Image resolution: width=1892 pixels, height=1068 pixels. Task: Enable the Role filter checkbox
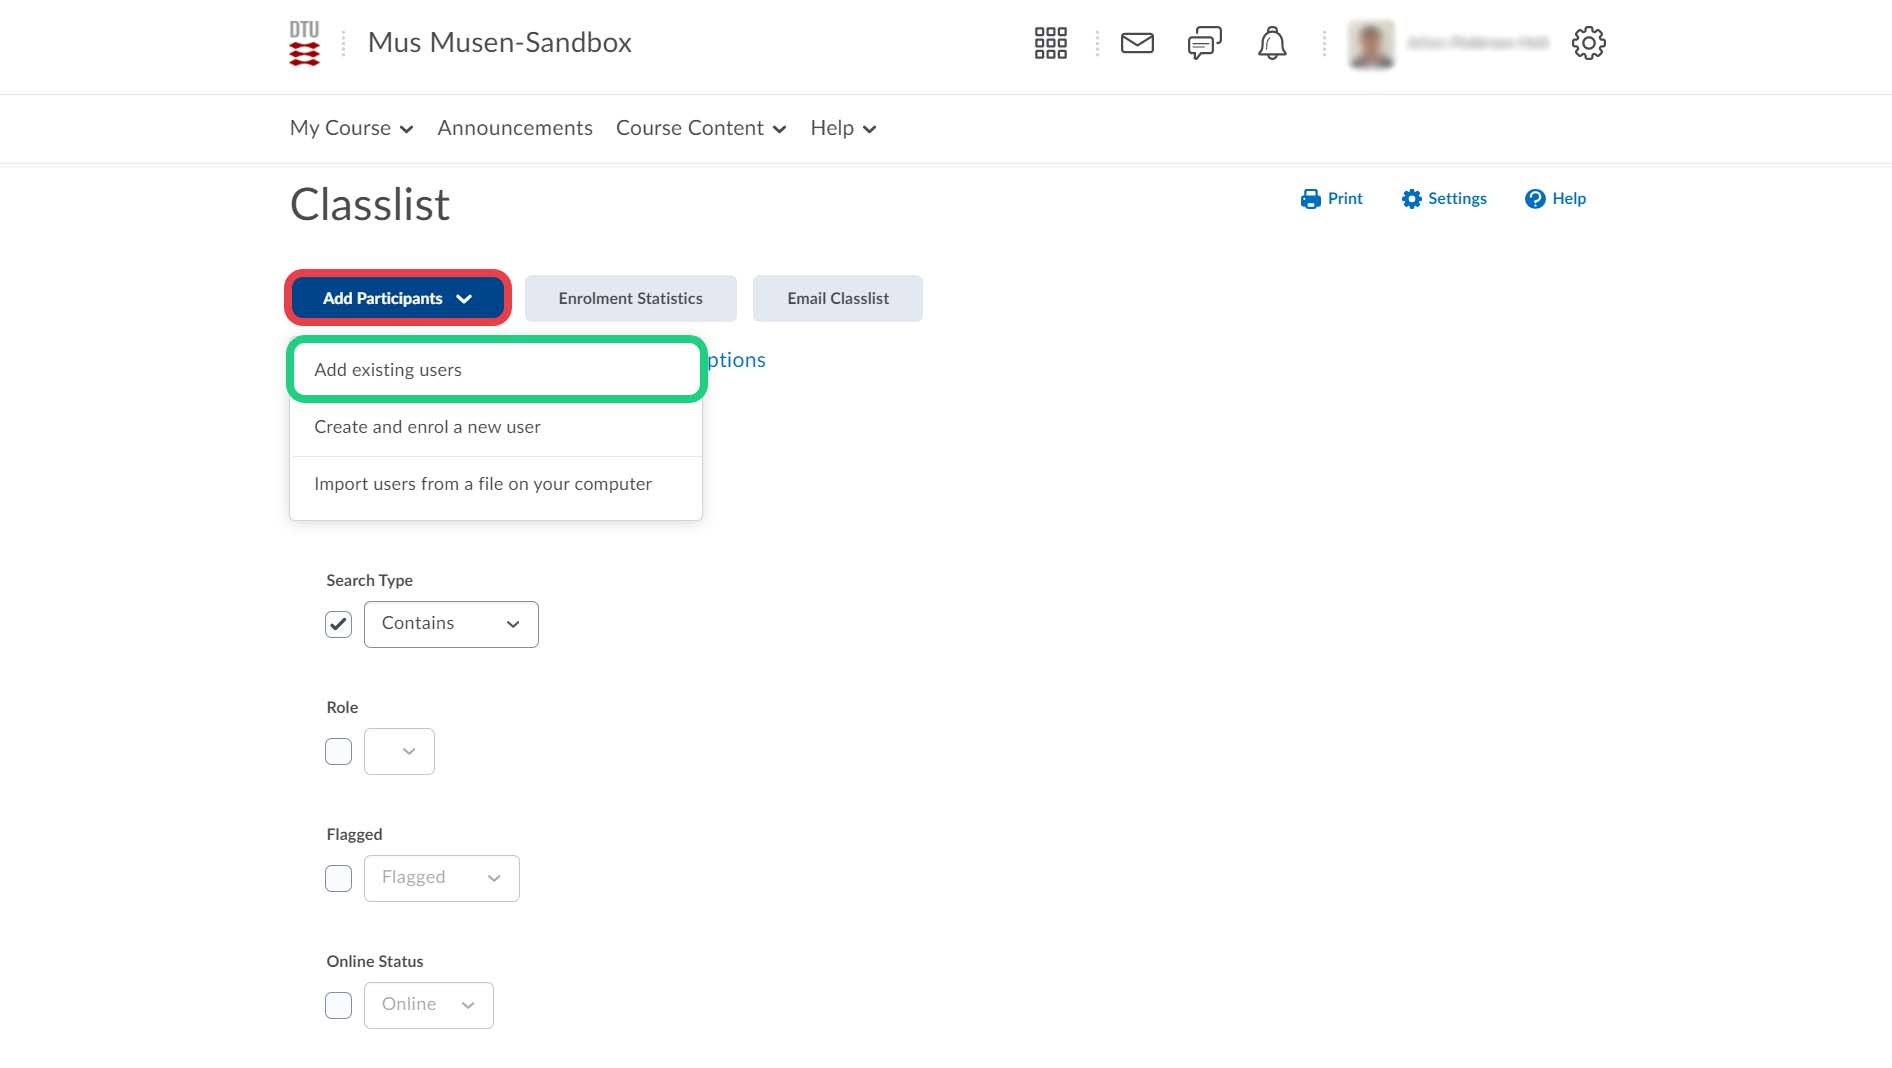[338, 751]
